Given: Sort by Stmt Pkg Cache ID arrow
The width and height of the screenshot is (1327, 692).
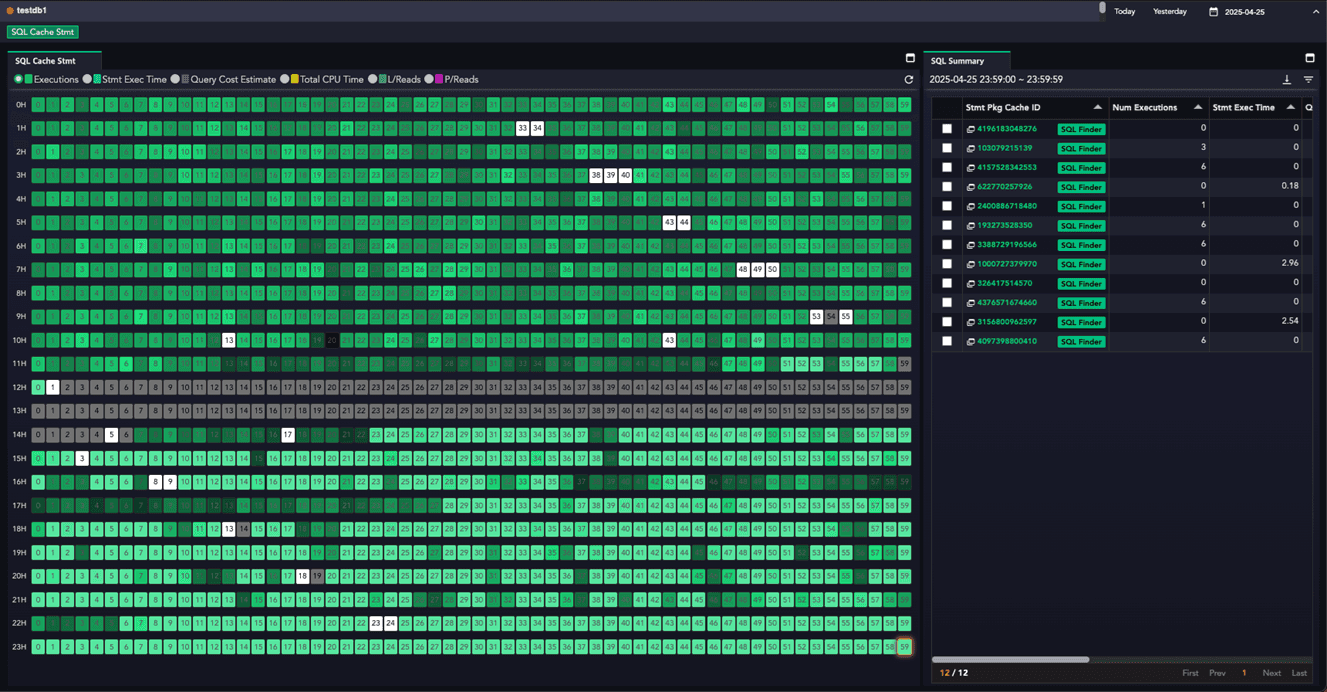Looking at the screenshot, I should pyautogui.click(x=1097, y=107).
